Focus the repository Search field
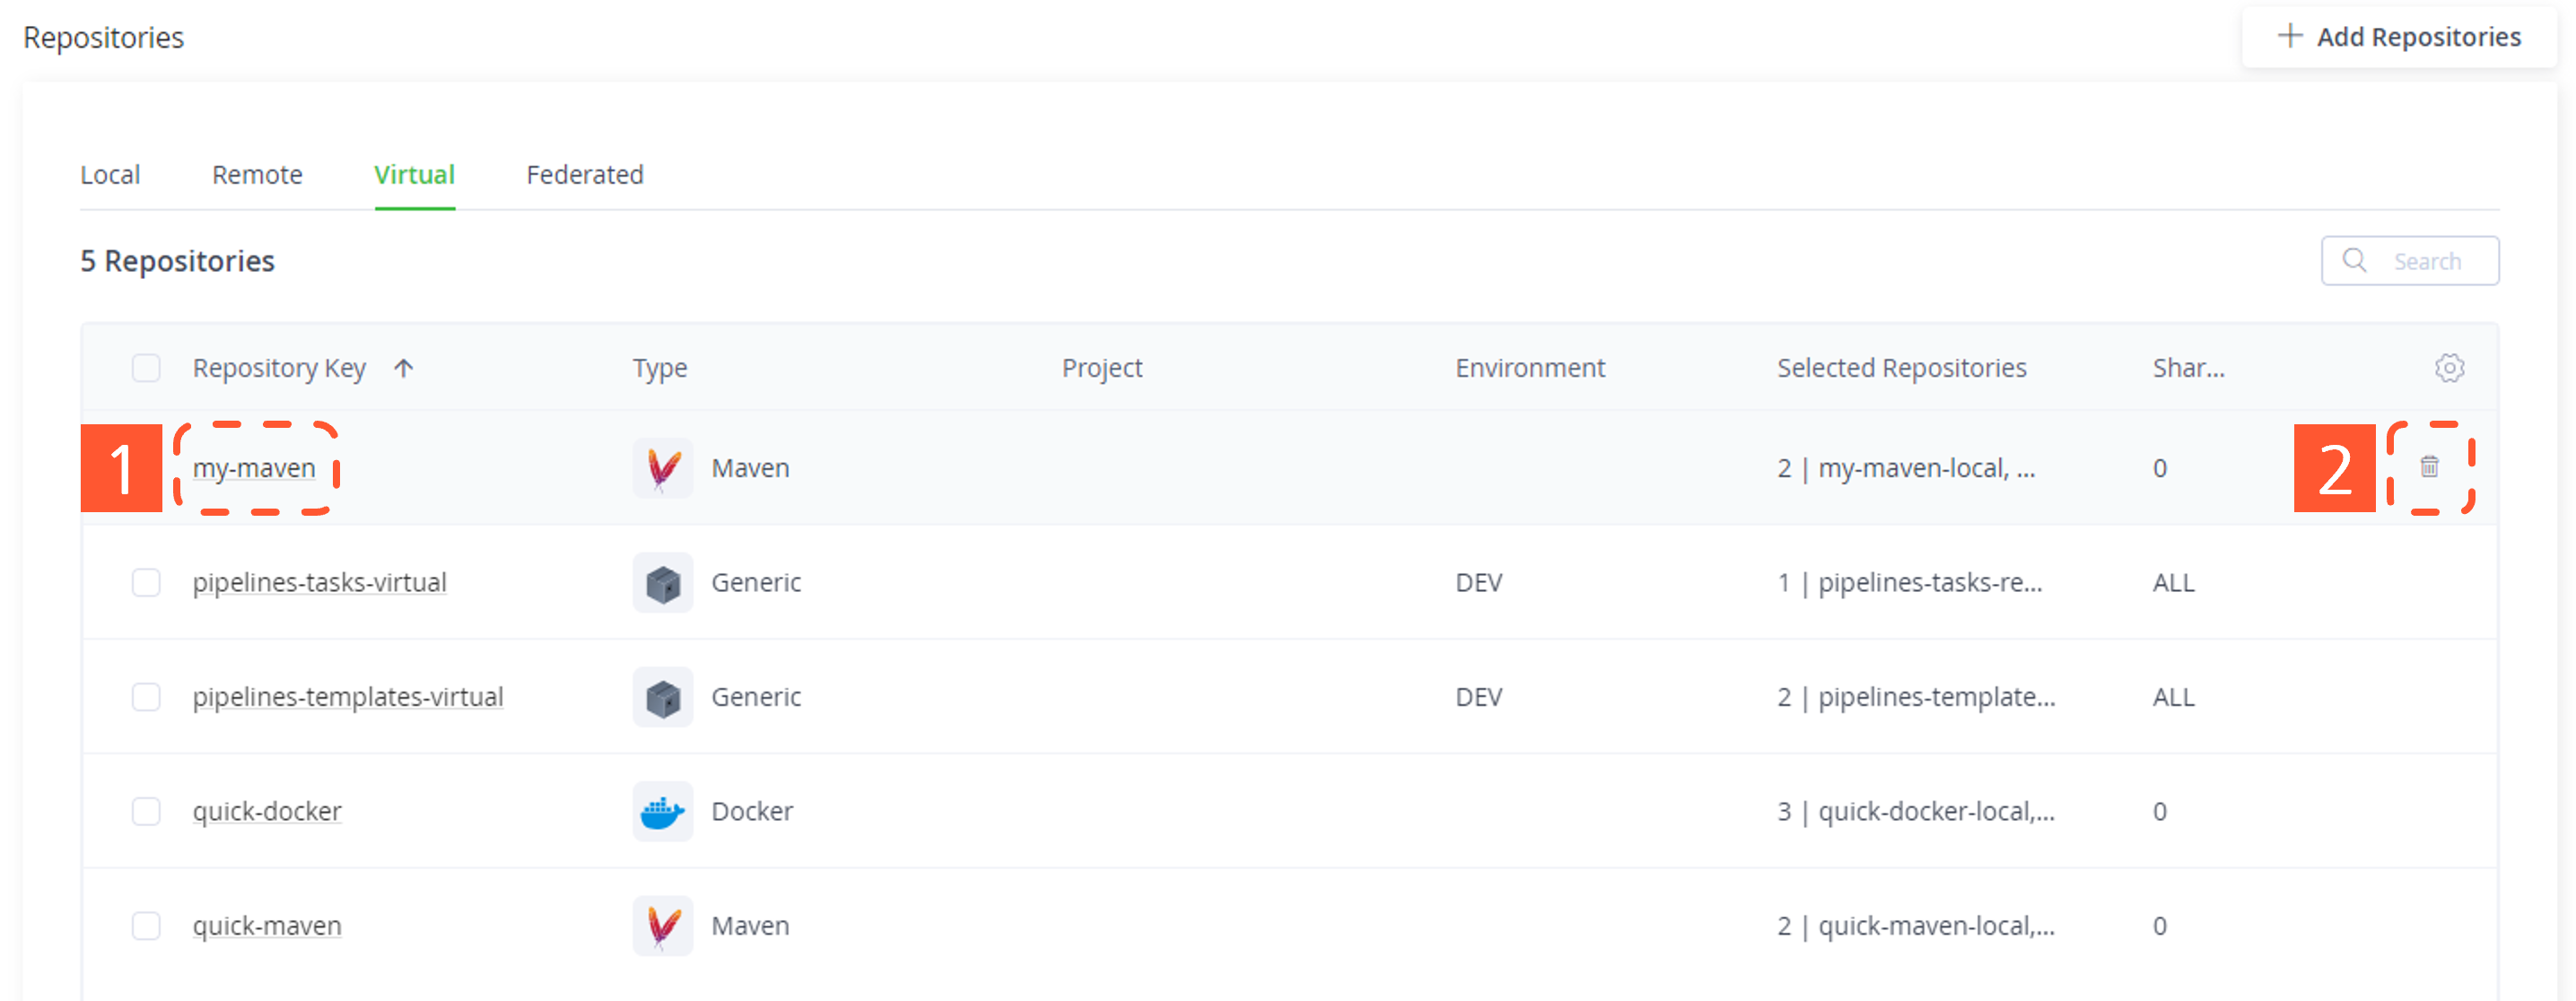The width and height of the screenshot is (2576, 1001). coord(2426,261)
